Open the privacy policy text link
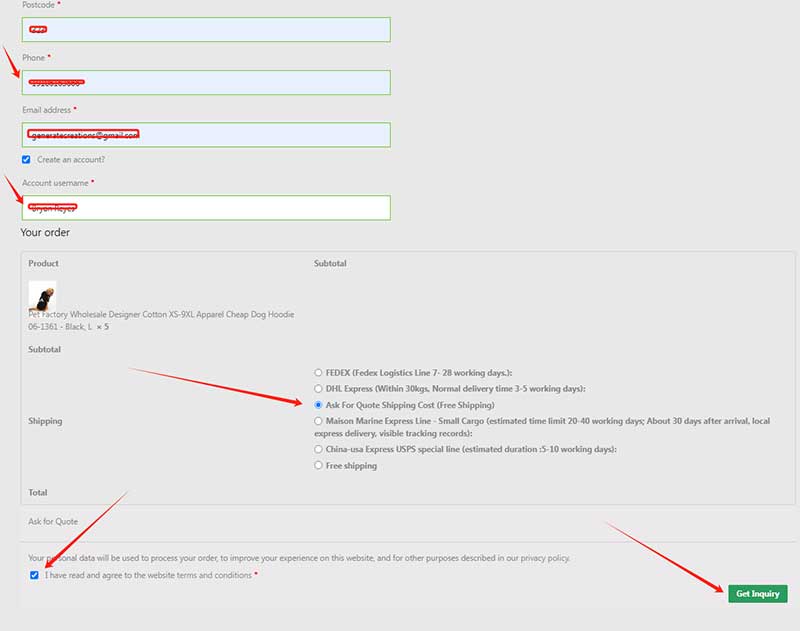This screenshot has height=631, width=800. coord(544,558)
